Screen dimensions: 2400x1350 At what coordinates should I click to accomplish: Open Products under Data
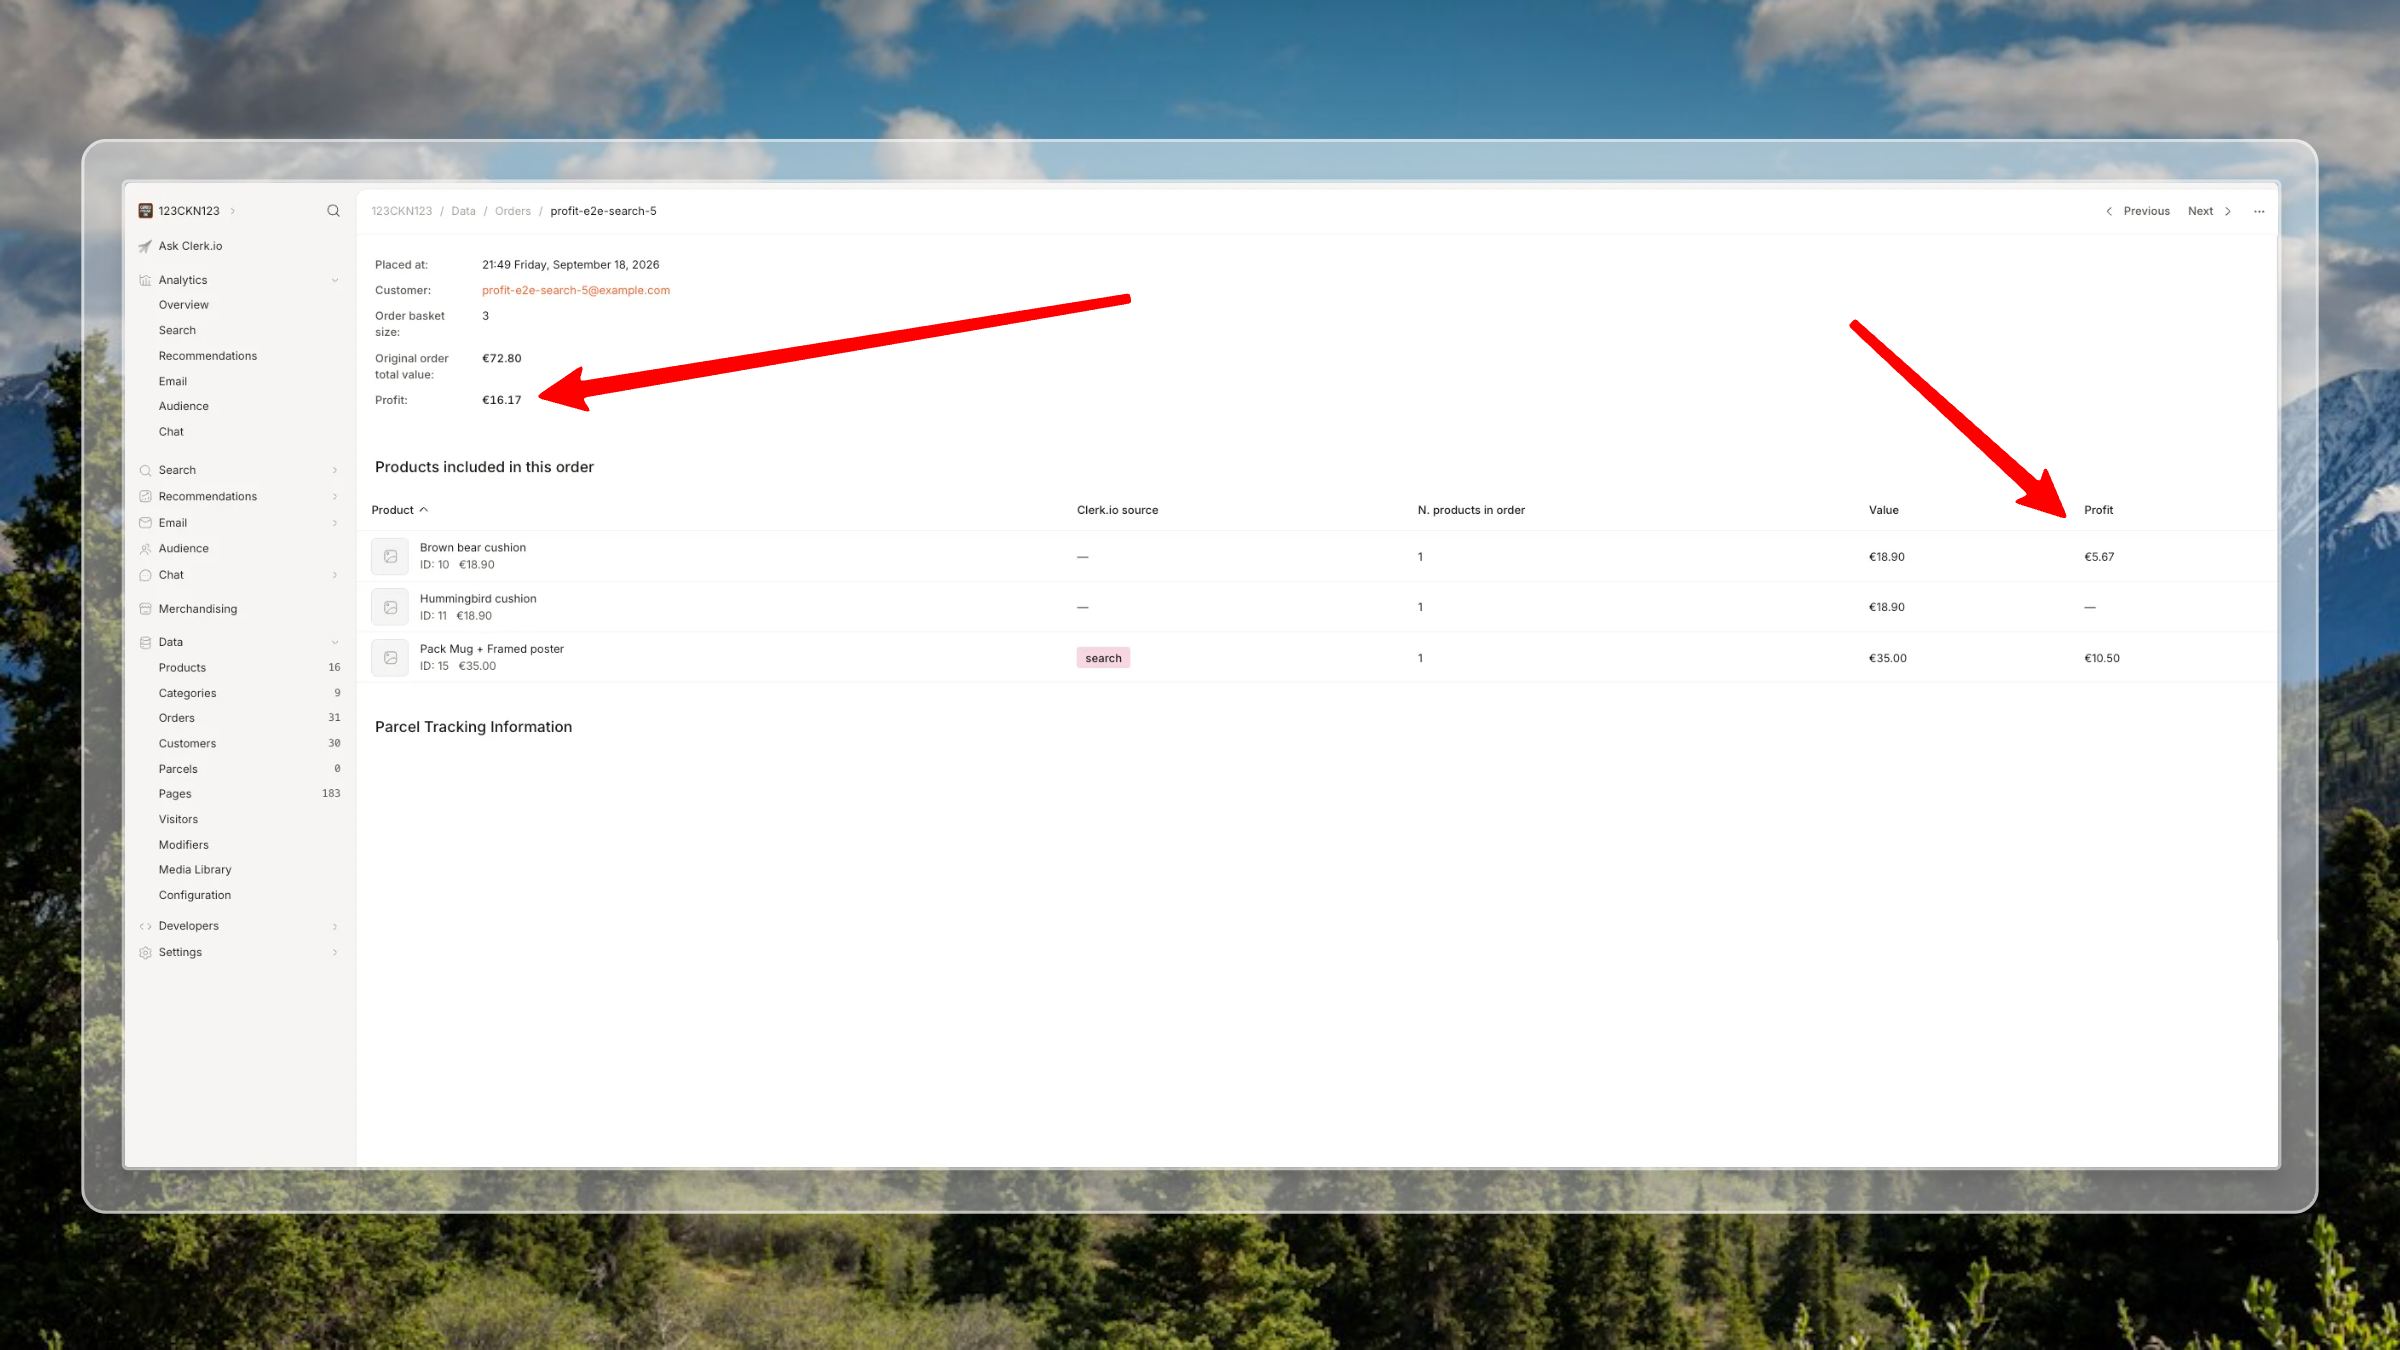[182, 668]
